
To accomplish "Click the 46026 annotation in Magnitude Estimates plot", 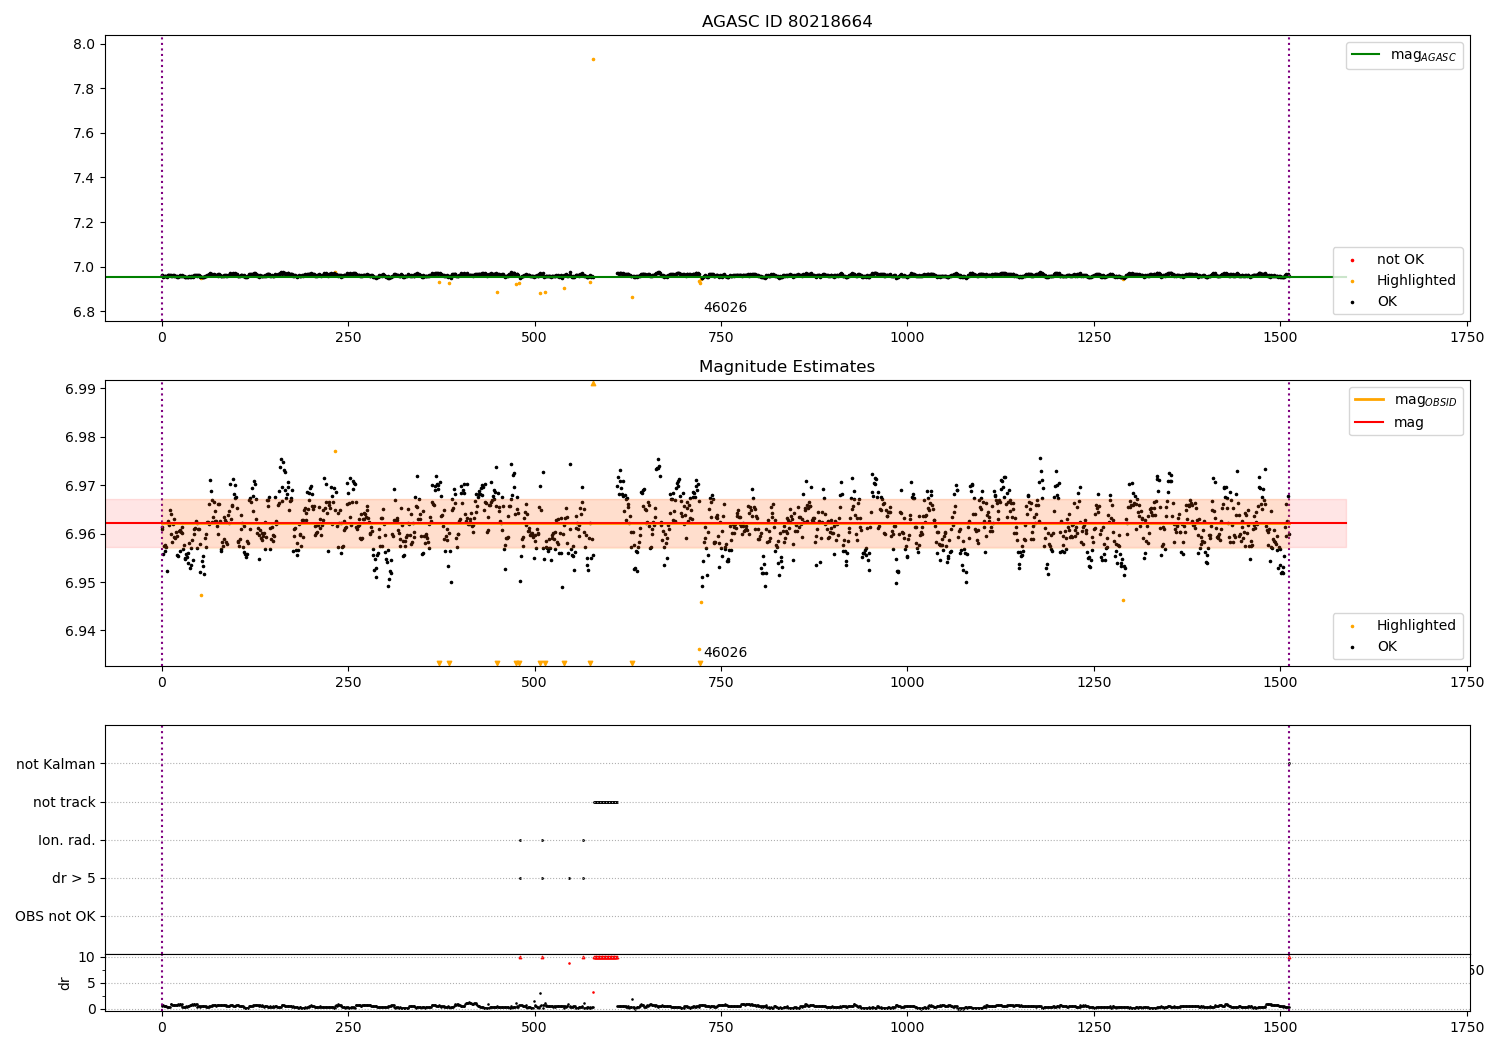I will 725,653.
